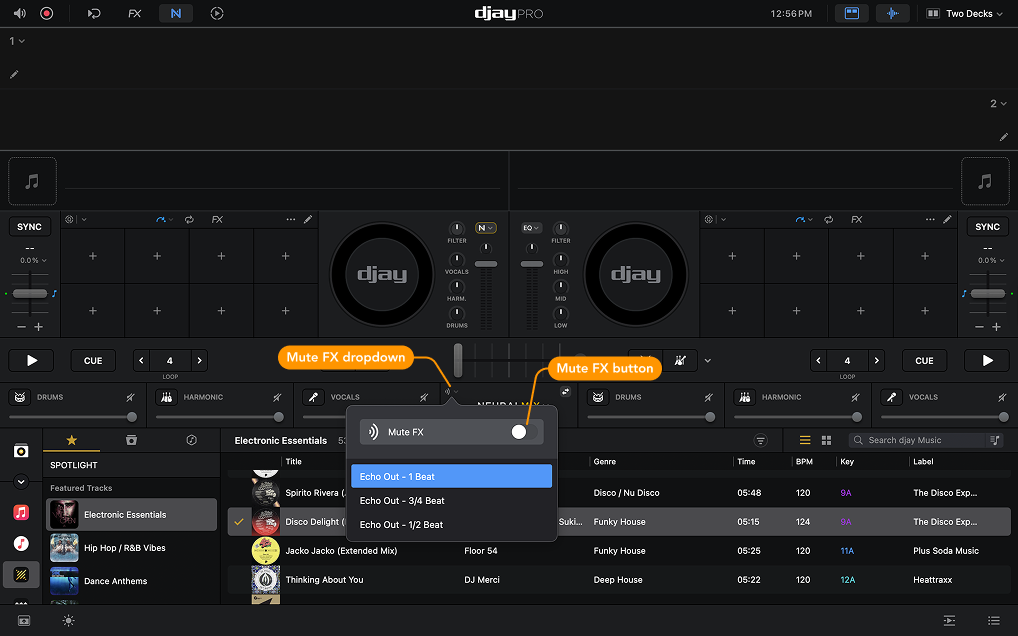Enable SYNC on the left deck
The image size is (1018, 636).
tap(29, 226)
